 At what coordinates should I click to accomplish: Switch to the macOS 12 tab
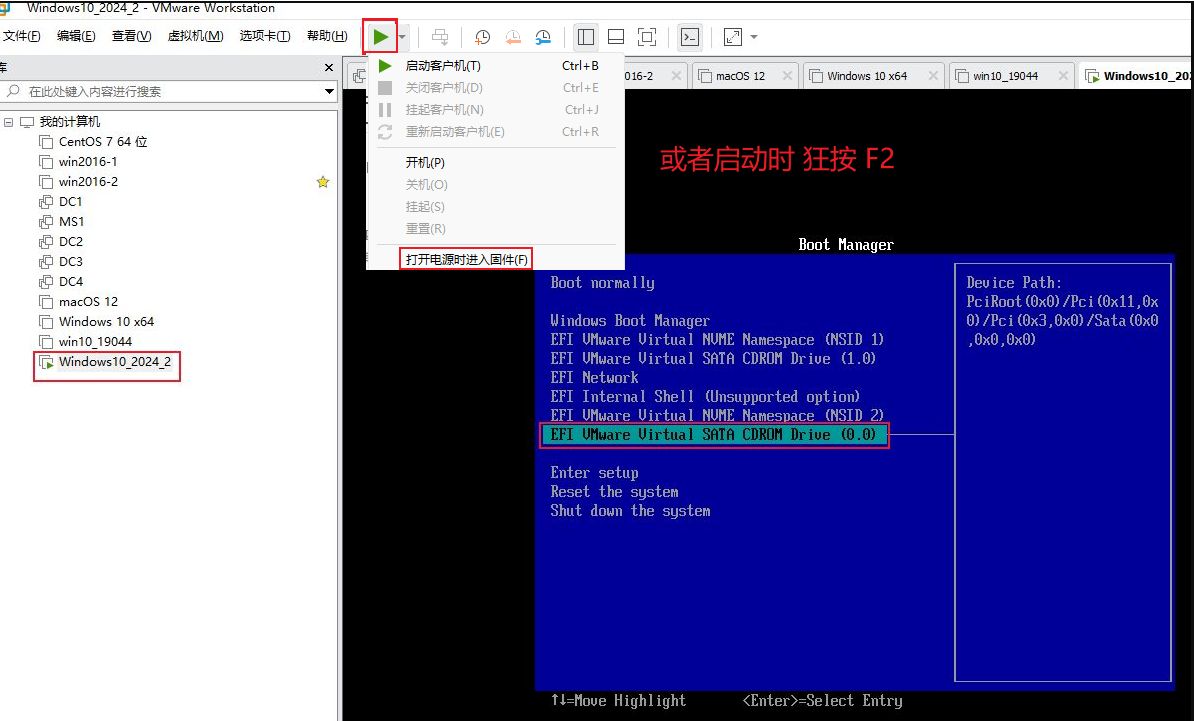click(740, 76)
